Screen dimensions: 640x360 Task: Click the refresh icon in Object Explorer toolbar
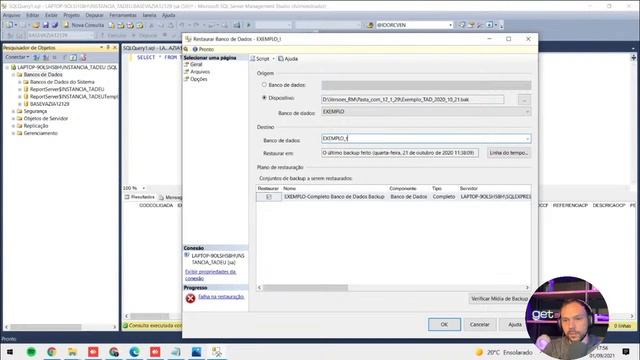pyautogui.click(x=73, y=58)
